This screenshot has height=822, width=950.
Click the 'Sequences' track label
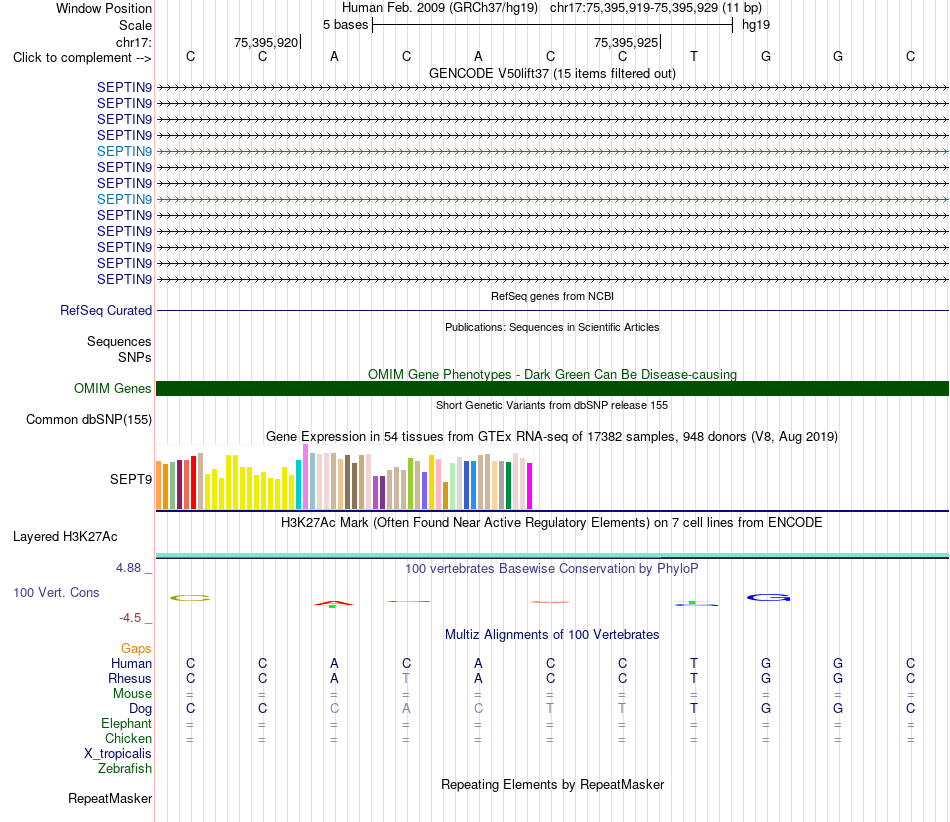tap(119, 342)
